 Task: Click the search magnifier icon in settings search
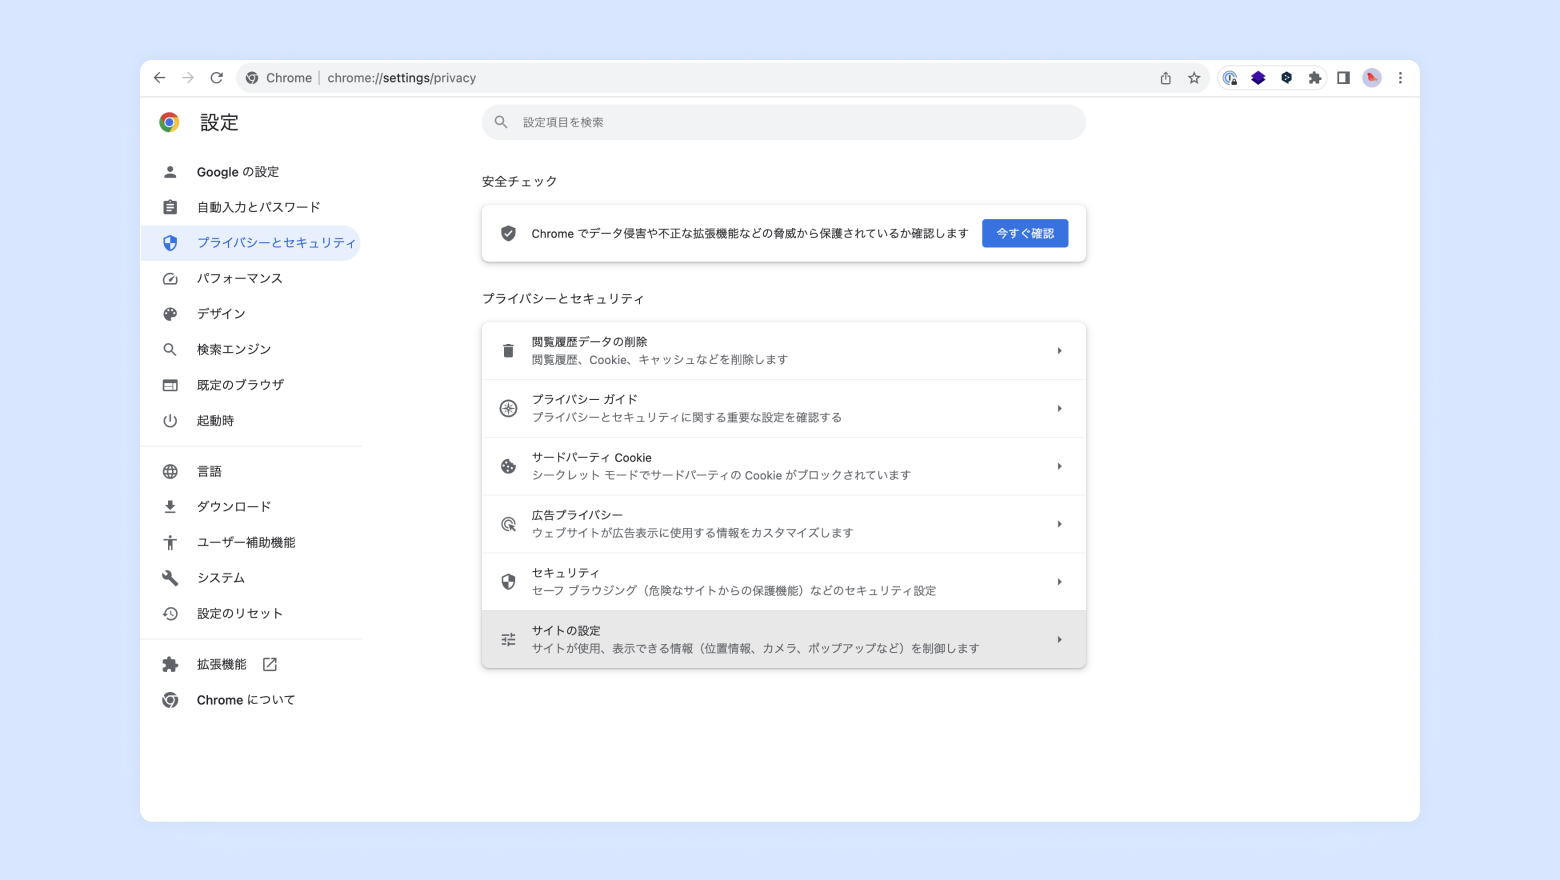point(501,122)
